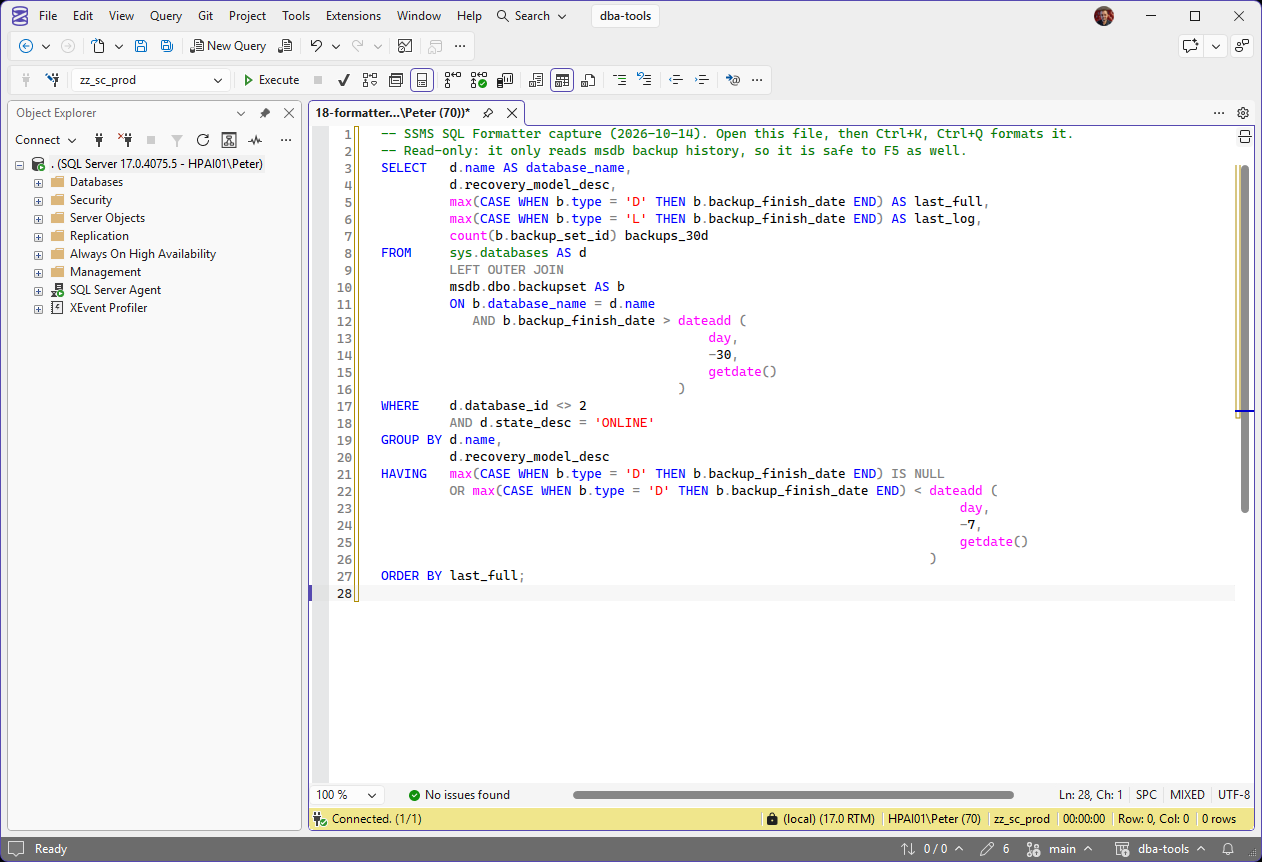Select the Management tree item
The width and height of the screenshot is (1262, 862).
(x=105, y=272)
